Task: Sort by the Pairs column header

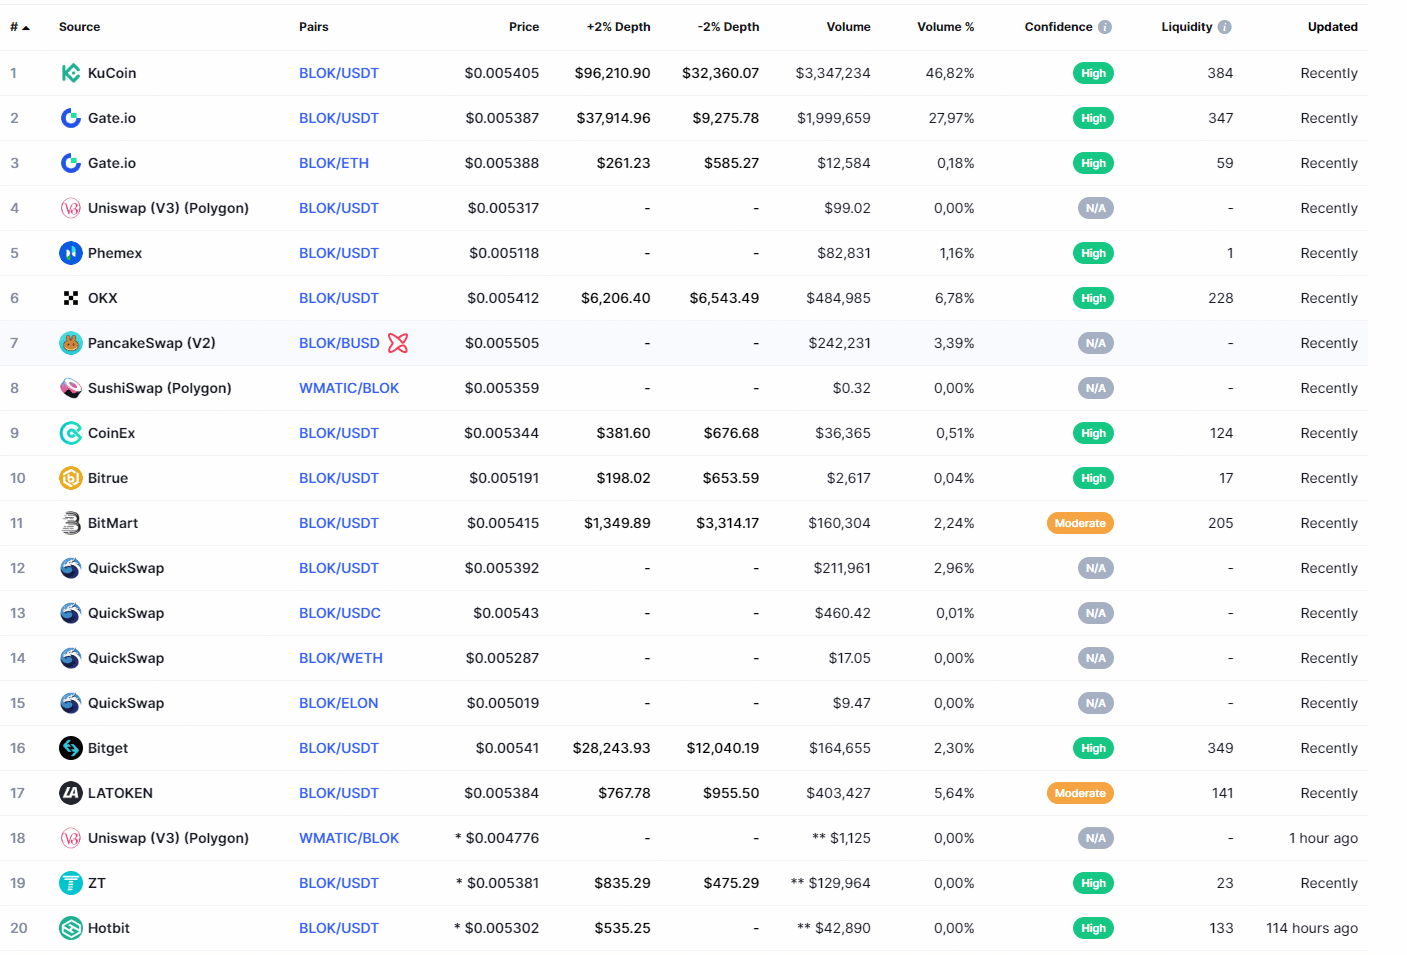Action: click(x=313, y=27)
